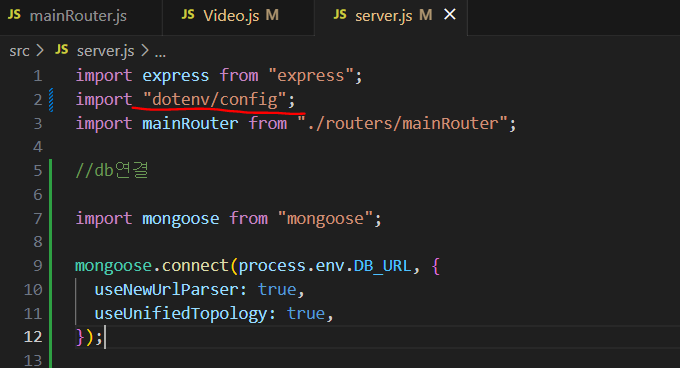Click the closing }); on line 12
This screenshot has width=680, height=368.
click(x=89, y=337)
